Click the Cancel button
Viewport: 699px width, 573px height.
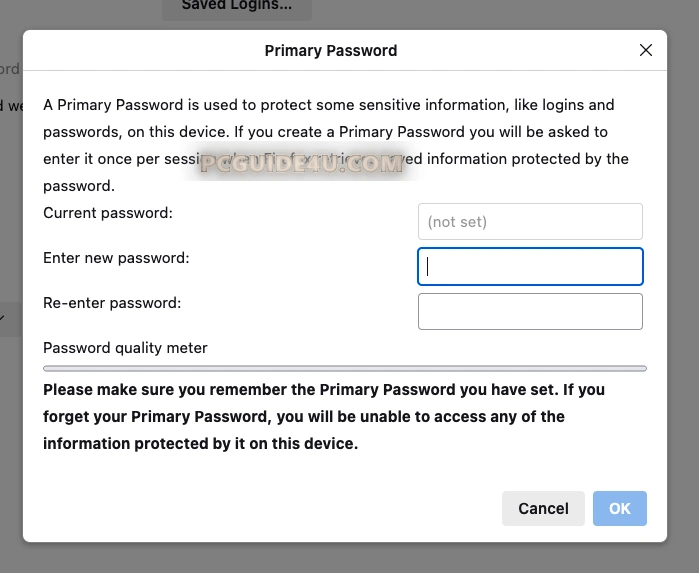(543, 508)
